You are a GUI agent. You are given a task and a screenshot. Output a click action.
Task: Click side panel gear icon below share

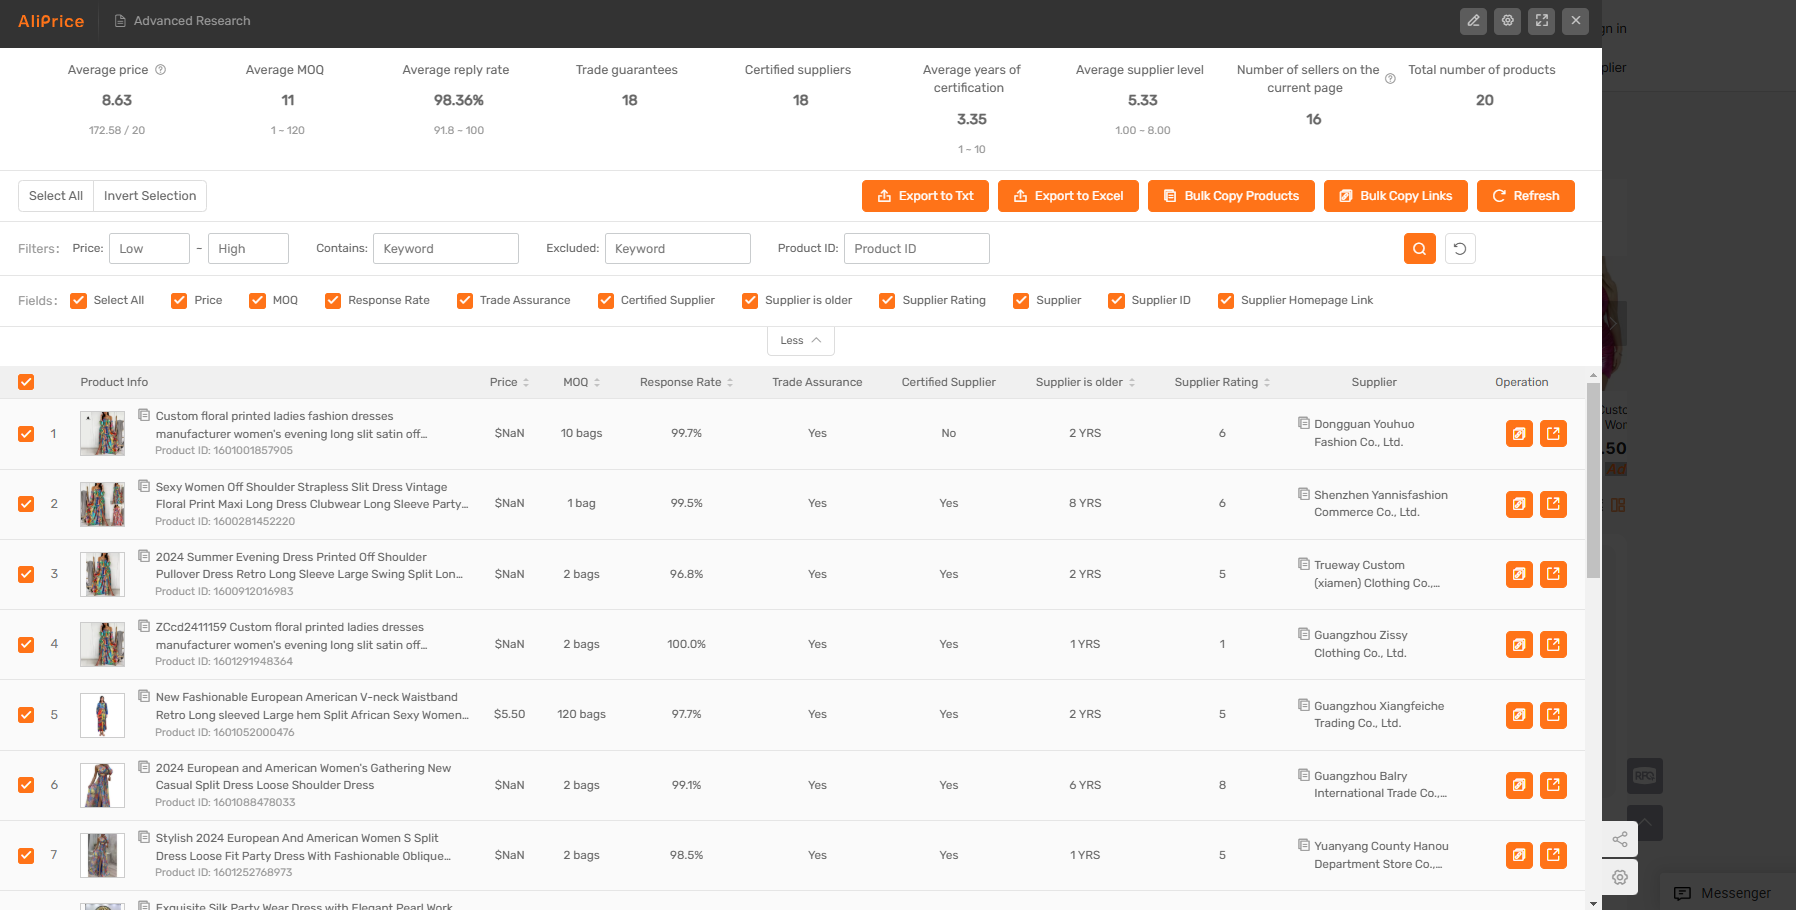click(1620, 877)
